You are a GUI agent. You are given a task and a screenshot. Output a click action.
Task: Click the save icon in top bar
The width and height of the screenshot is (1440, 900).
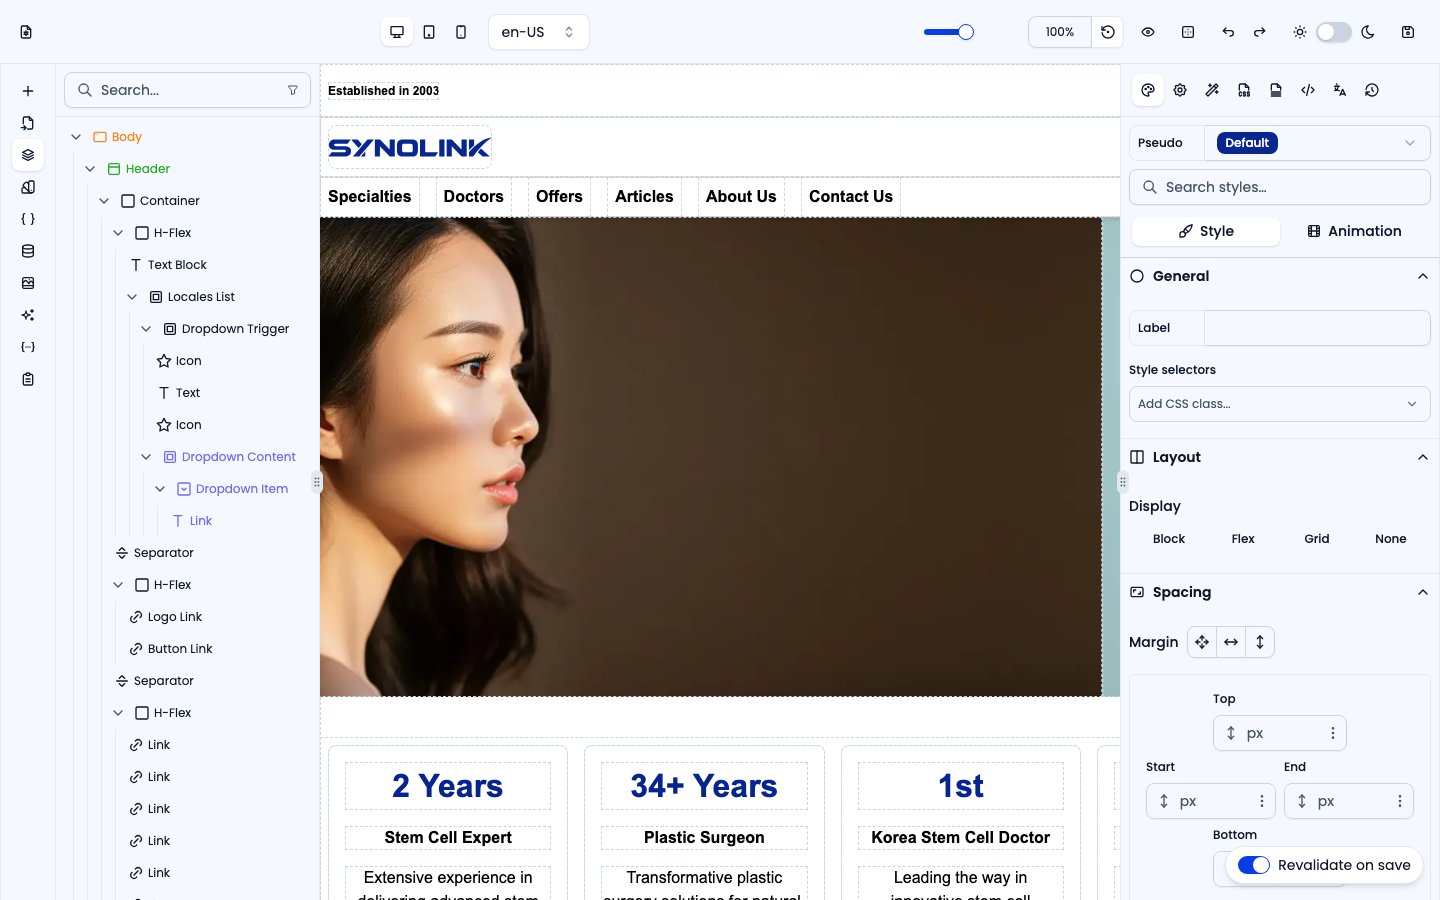pyautogui.click(x=1408, y=32)
